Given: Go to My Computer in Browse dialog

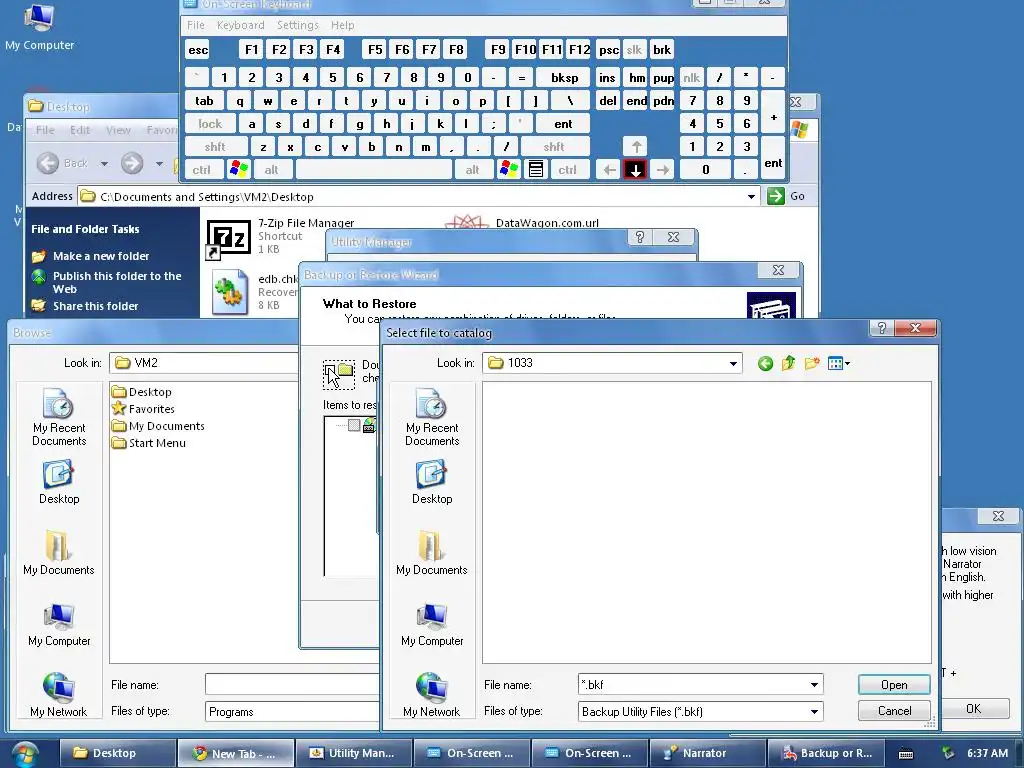Looking at the screenshot, I should 59,624.
